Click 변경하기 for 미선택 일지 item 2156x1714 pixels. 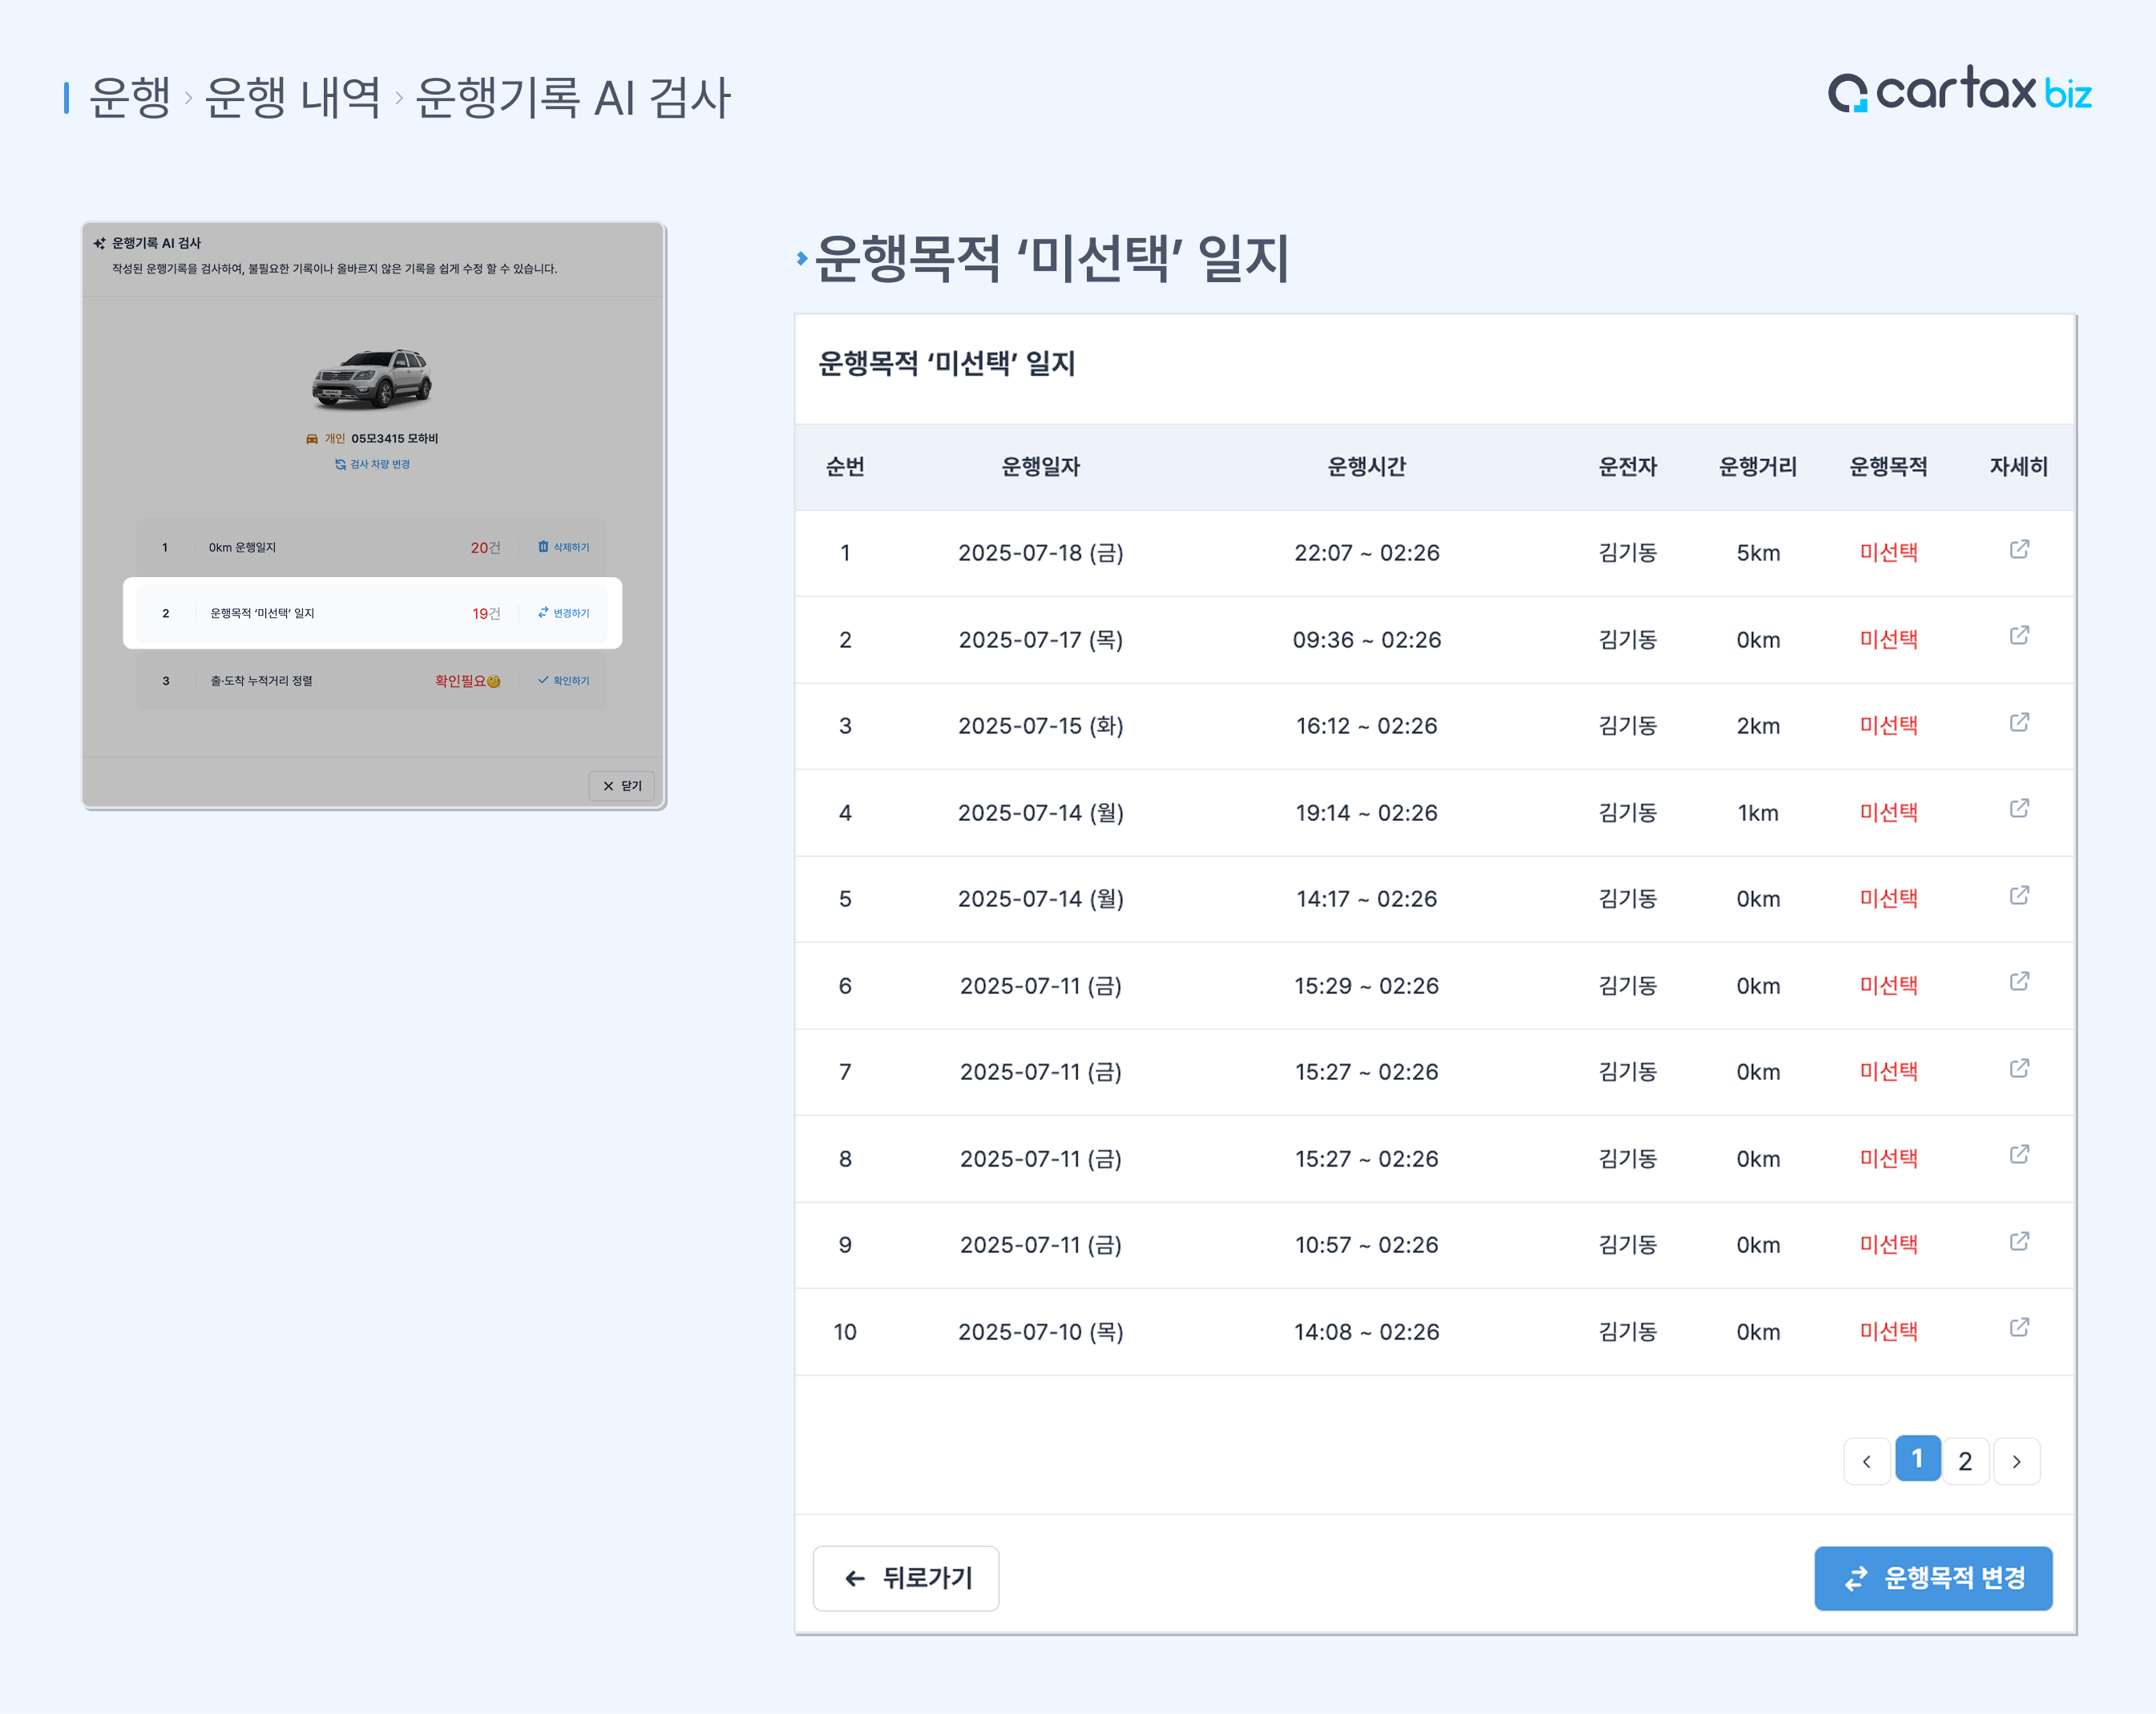pyautogui.click(x=563, y=613)
